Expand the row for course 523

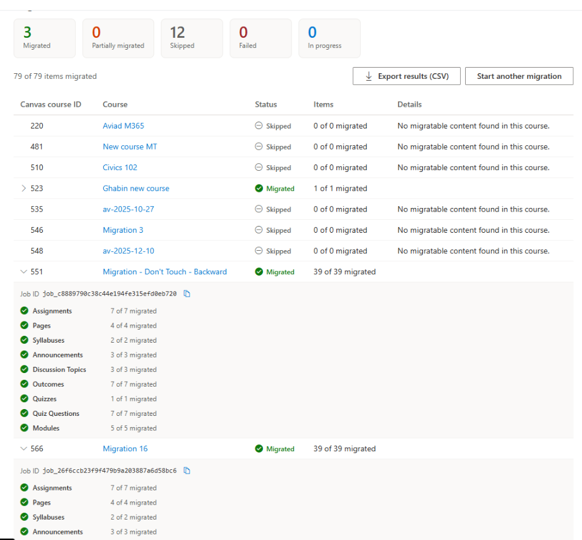click(23, 188)
